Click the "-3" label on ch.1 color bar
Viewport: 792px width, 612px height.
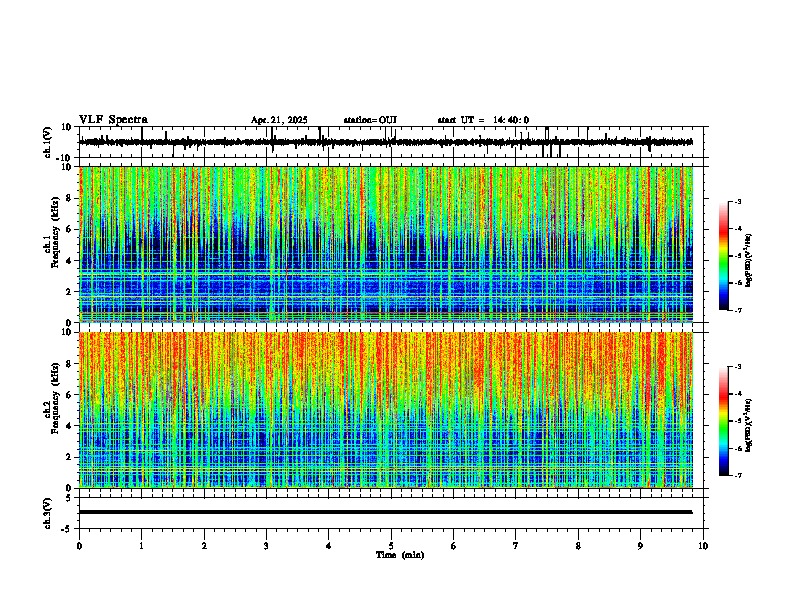738,201
